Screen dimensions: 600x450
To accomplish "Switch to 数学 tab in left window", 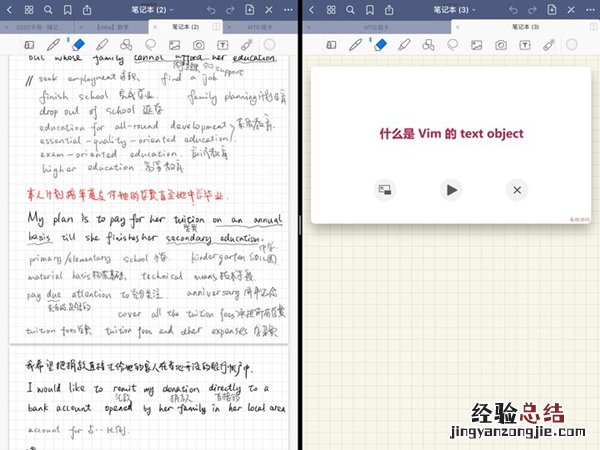I will [112, 27].
